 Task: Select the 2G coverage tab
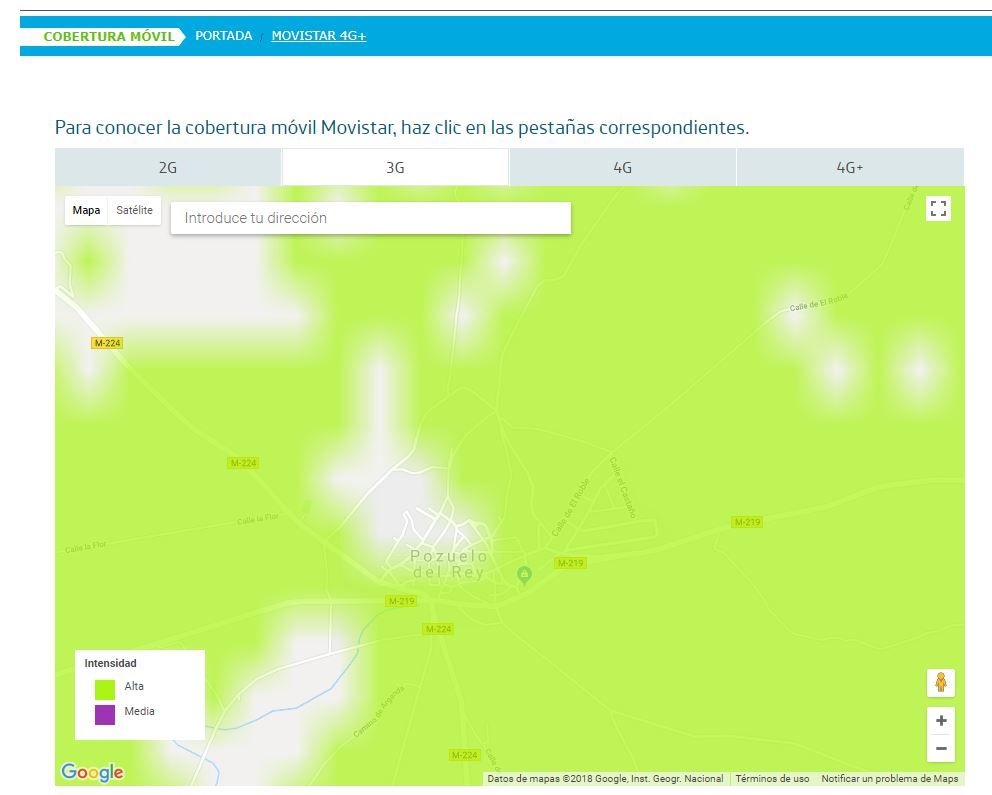pos(168,168)
